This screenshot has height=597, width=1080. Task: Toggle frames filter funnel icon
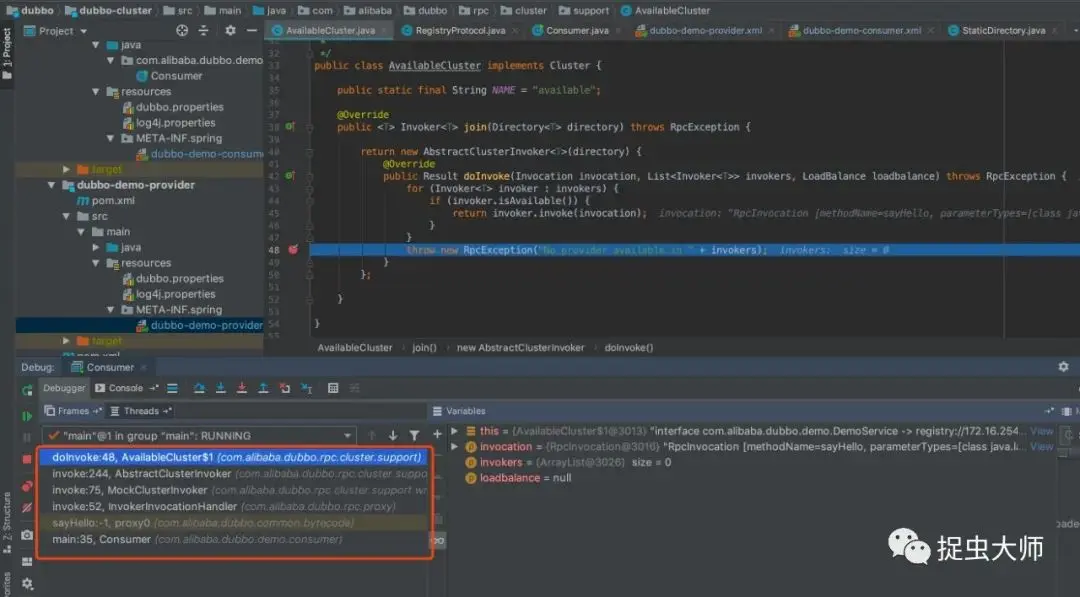(x=414, y=435)
